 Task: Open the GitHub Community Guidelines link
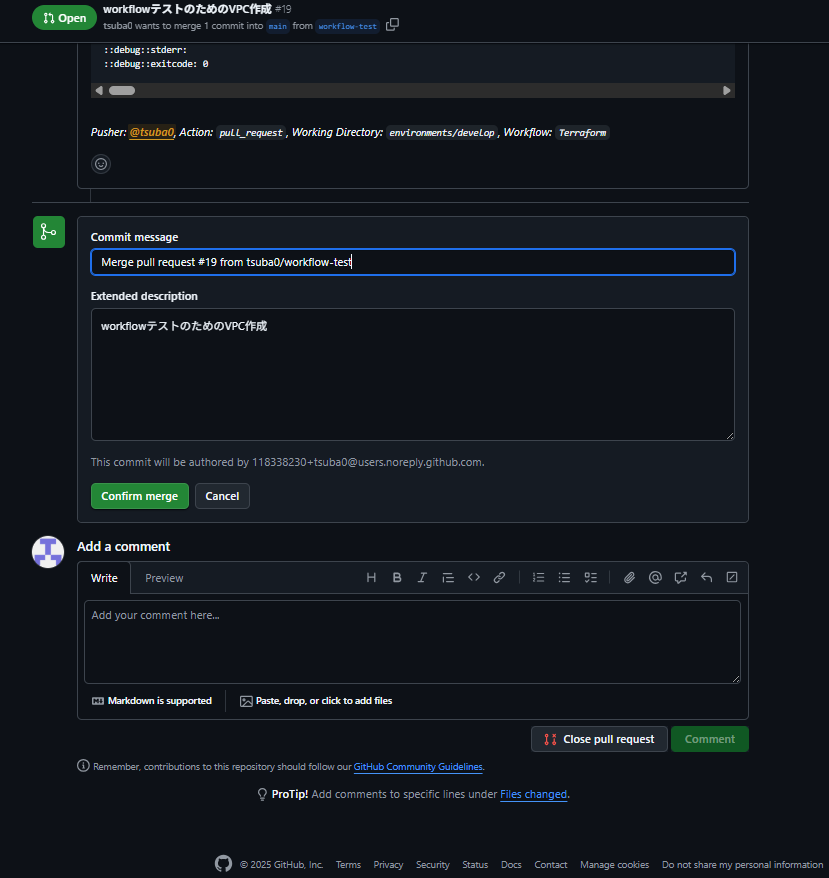click(418, 766)
